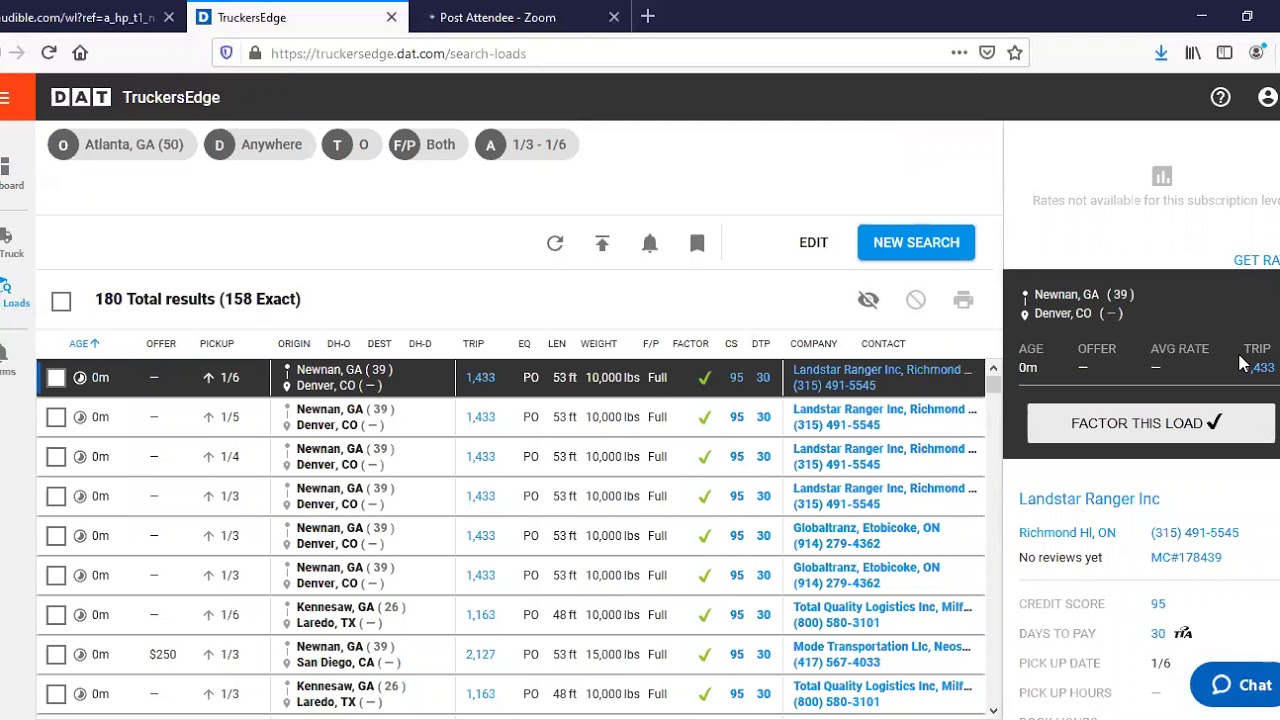
Task: Edit the availability chip 1/3 - 1/6
Action: (525, 145)
